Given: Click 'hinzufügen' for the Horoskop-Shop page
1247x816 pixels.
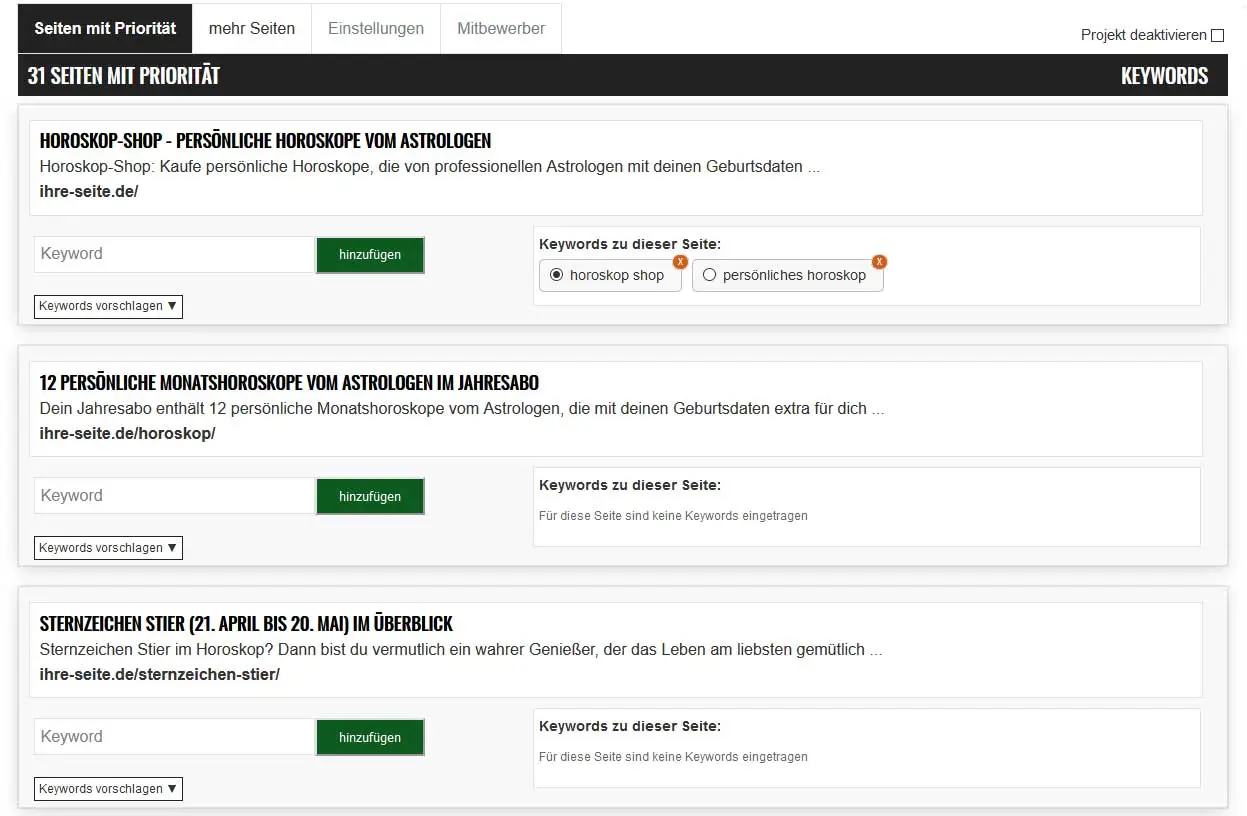Looking at the screenshot, I should click(370, 255).
